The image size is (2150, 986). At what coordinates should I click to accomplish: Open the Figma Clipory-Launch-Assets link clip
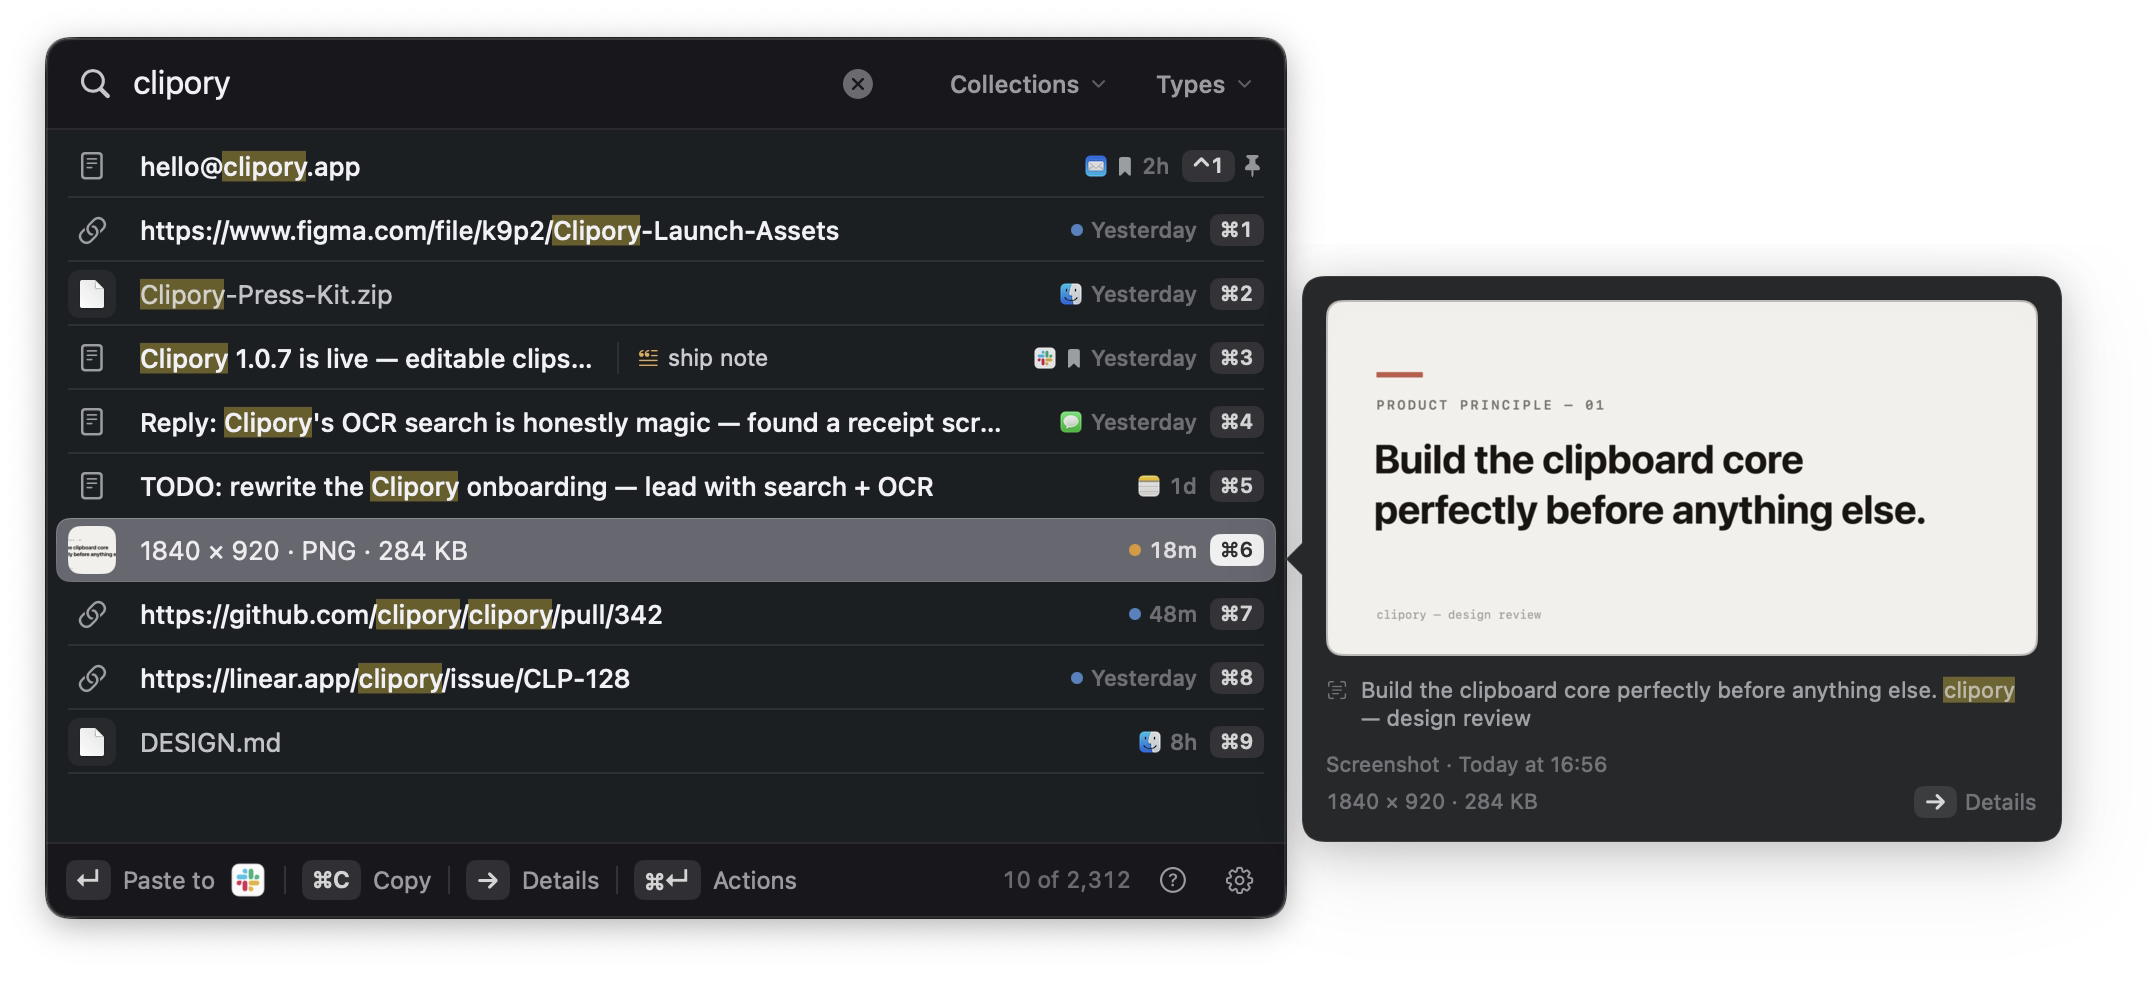point(666,230)
